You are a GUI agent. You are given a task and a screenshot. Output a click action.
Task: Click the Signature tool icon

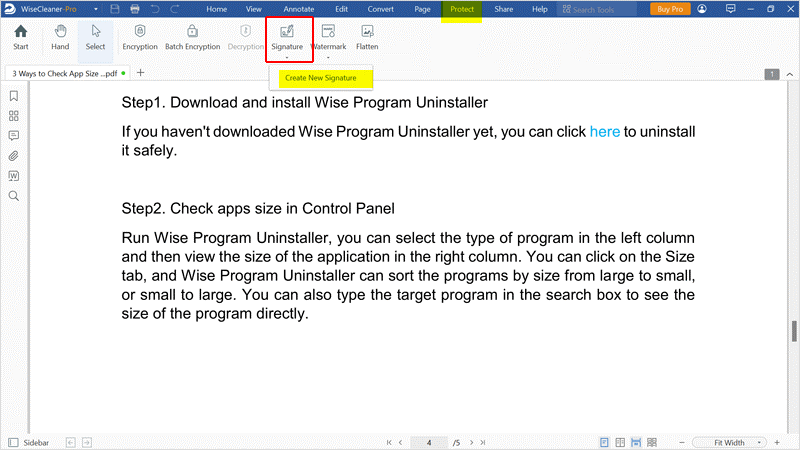[287, 32]
